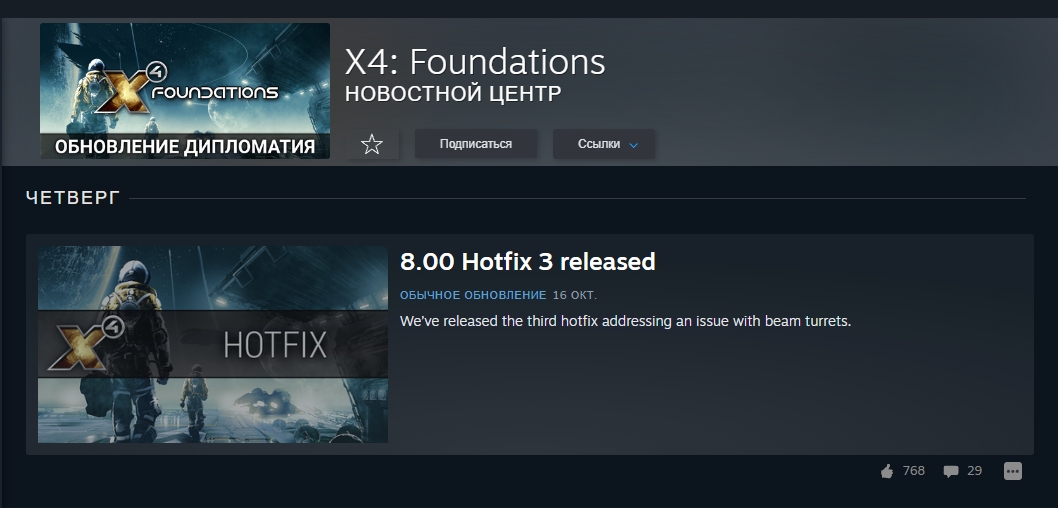Image resolution: width=1058 pixels, height=508 pixels.
Task: Click the ЧЕТВЕРГ day section header
Action: [73, 198]
